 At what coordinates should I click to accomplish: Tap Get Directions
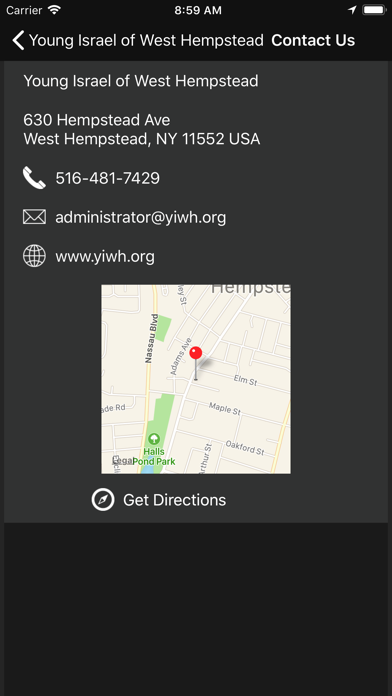174,500
